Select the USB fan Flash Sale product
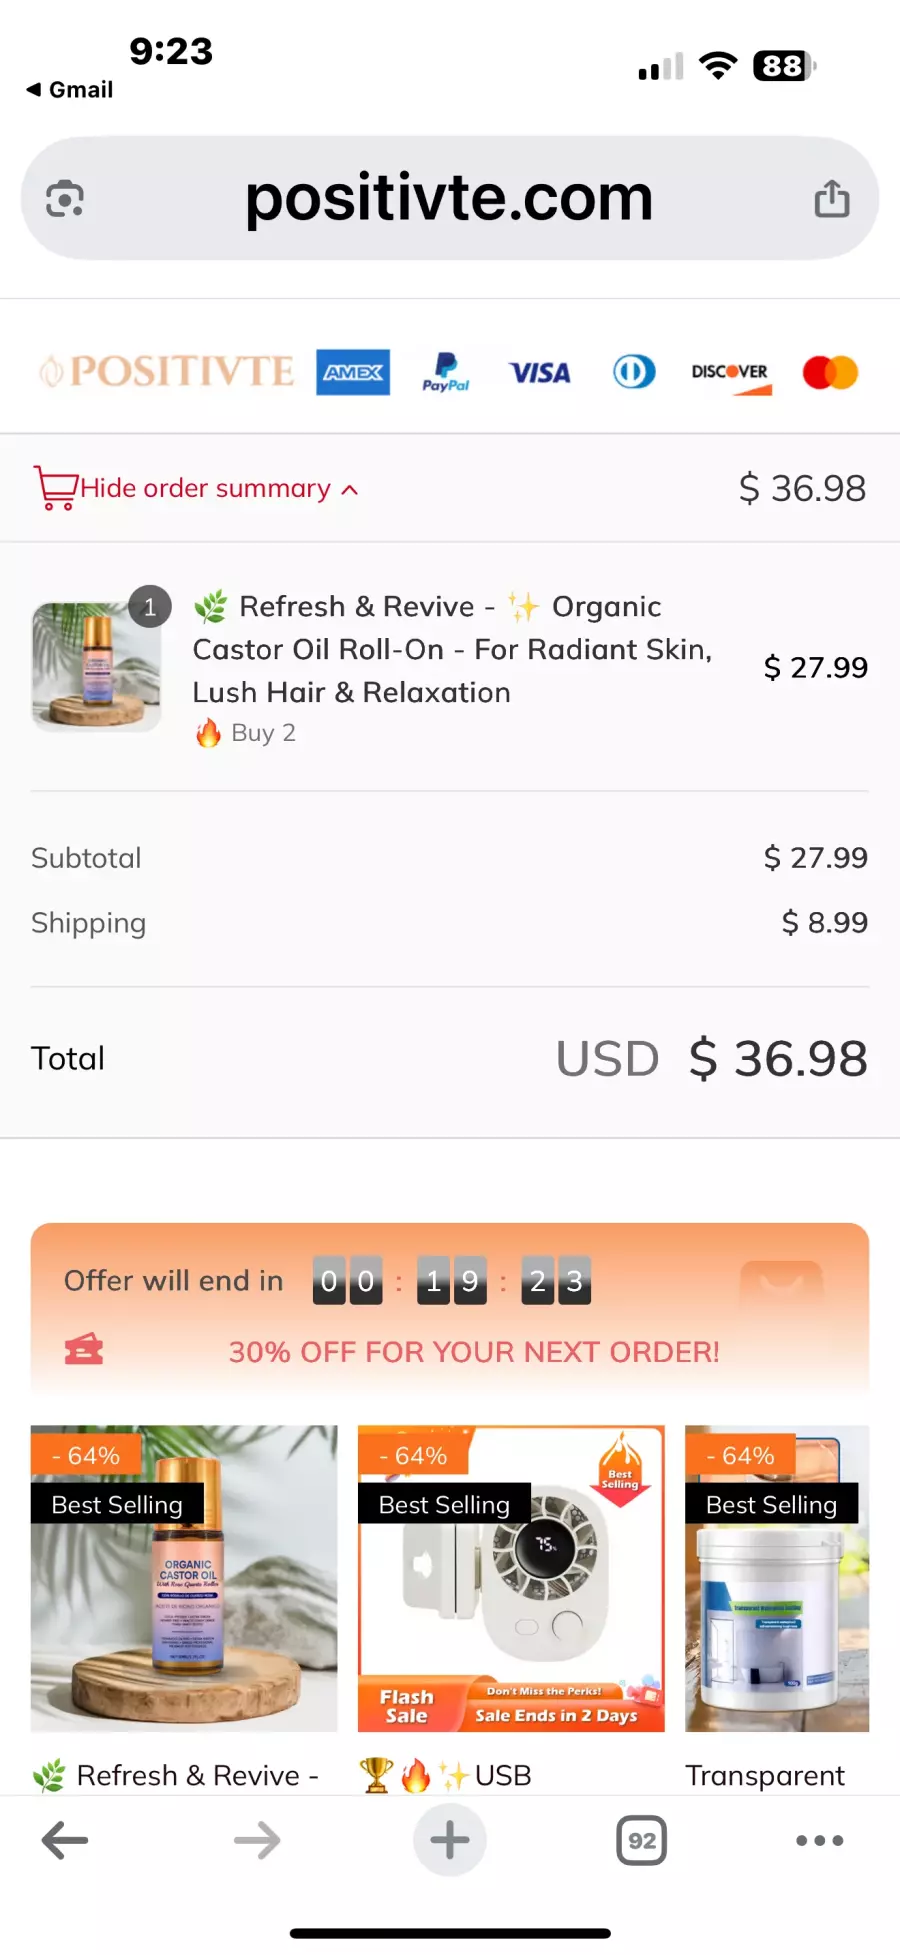Screen dimensions: 900x1955 click(511, 1578)
